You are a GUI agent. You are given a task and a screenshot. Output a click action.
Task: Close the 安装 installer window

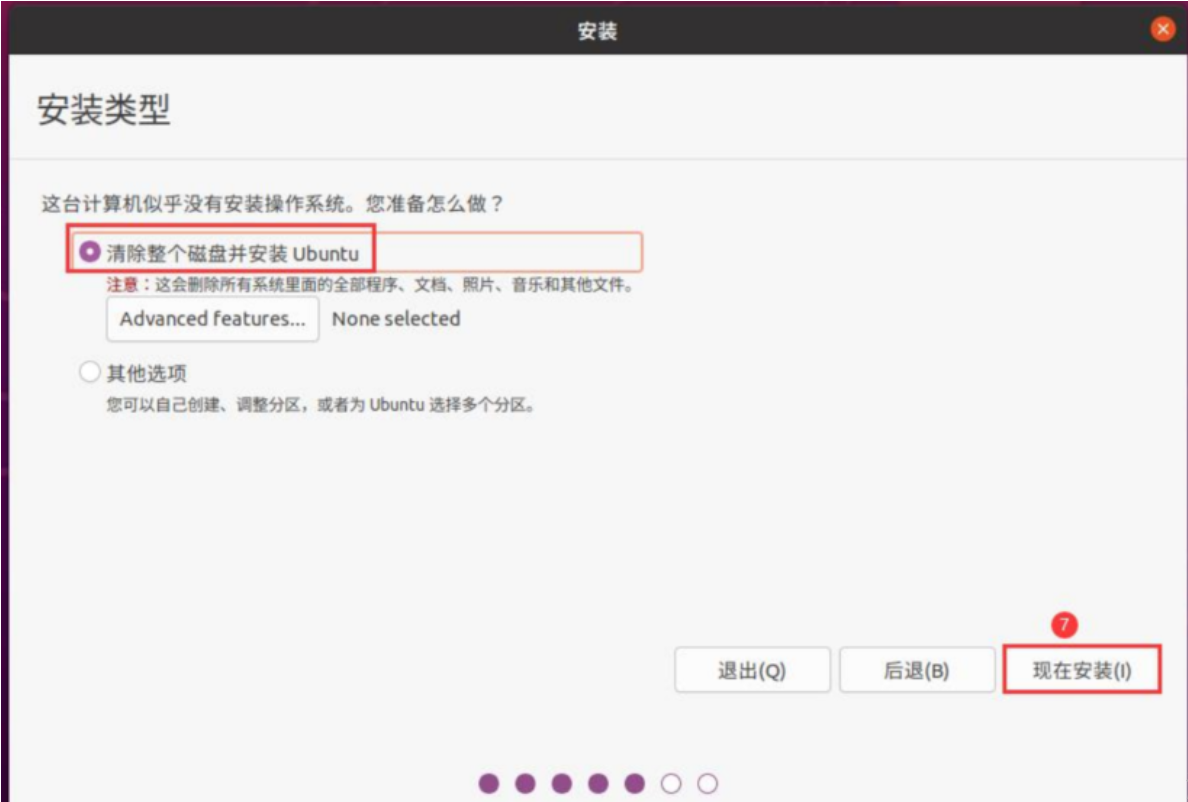(1162, 30)
